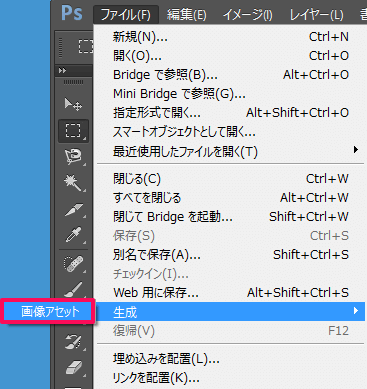Select the Eyedropper tool

tap(73, 235)
